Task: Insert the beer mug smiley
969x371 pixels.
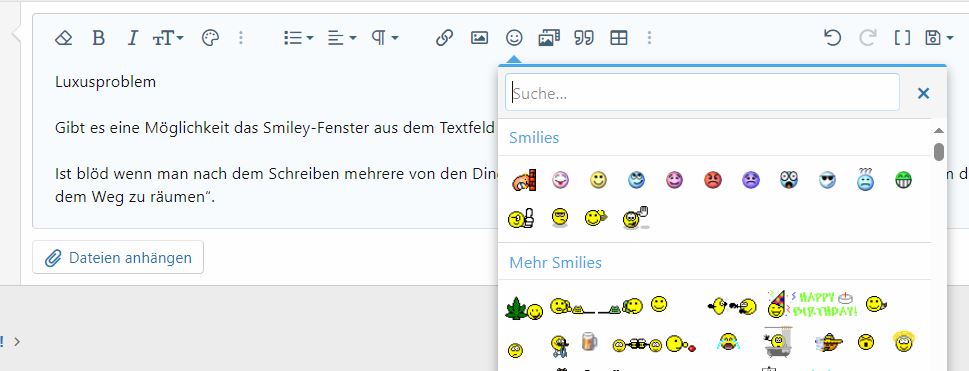Action: (590, 341)
